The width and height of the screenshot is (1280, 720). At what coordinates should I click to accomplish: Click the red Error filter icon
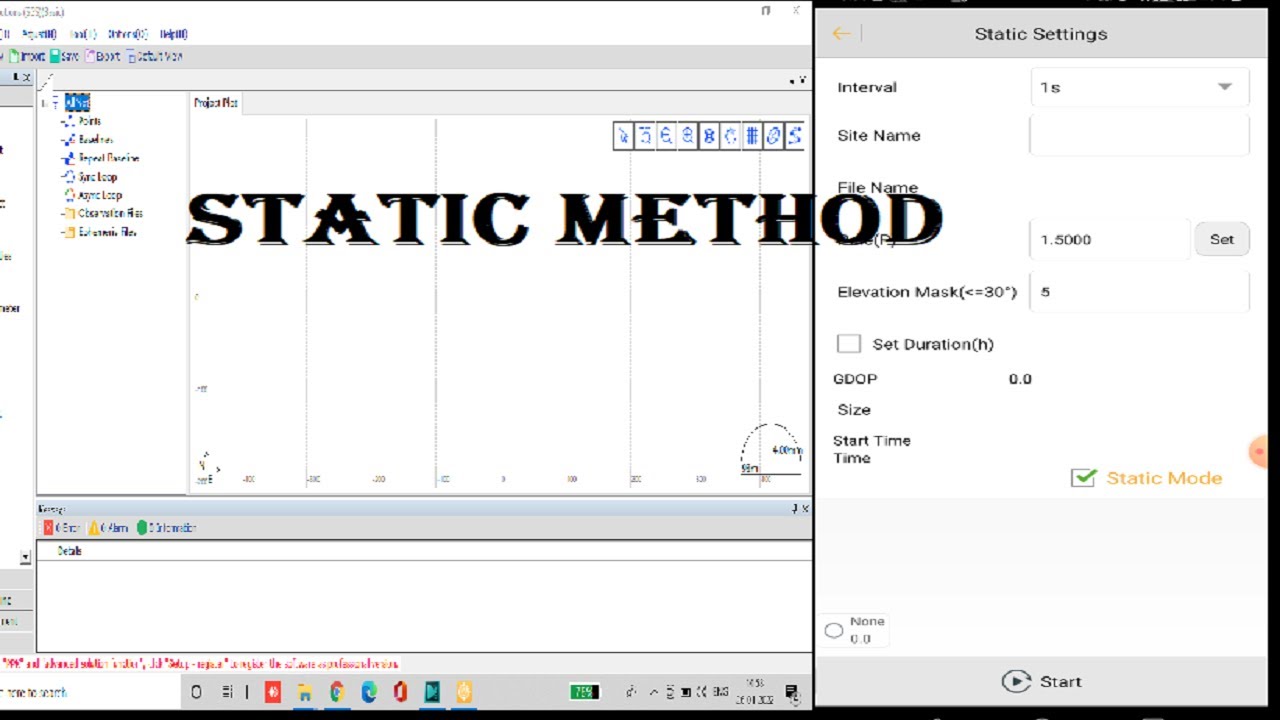pos(48,528)
